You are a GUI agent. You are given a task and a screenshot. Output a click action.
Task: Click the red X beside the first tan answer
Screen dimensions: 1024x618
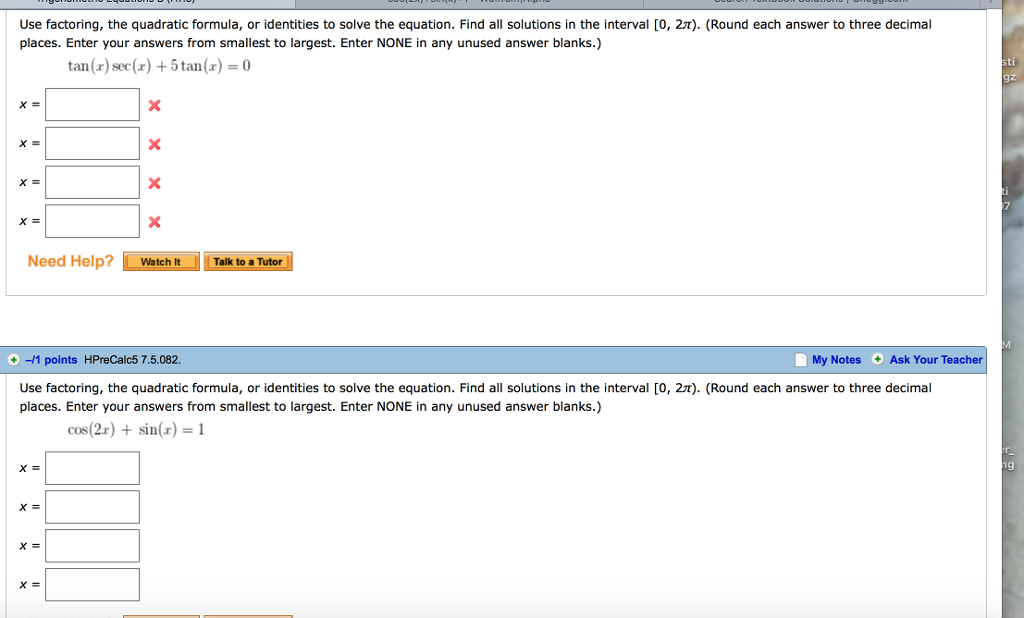tap(155, 104)
